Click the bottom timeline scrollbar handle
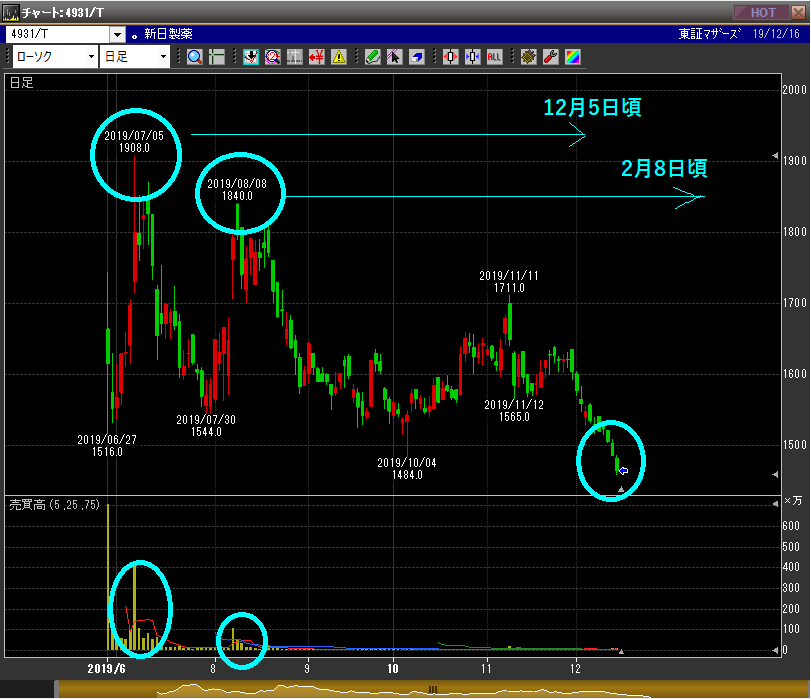 click(433, 689)
